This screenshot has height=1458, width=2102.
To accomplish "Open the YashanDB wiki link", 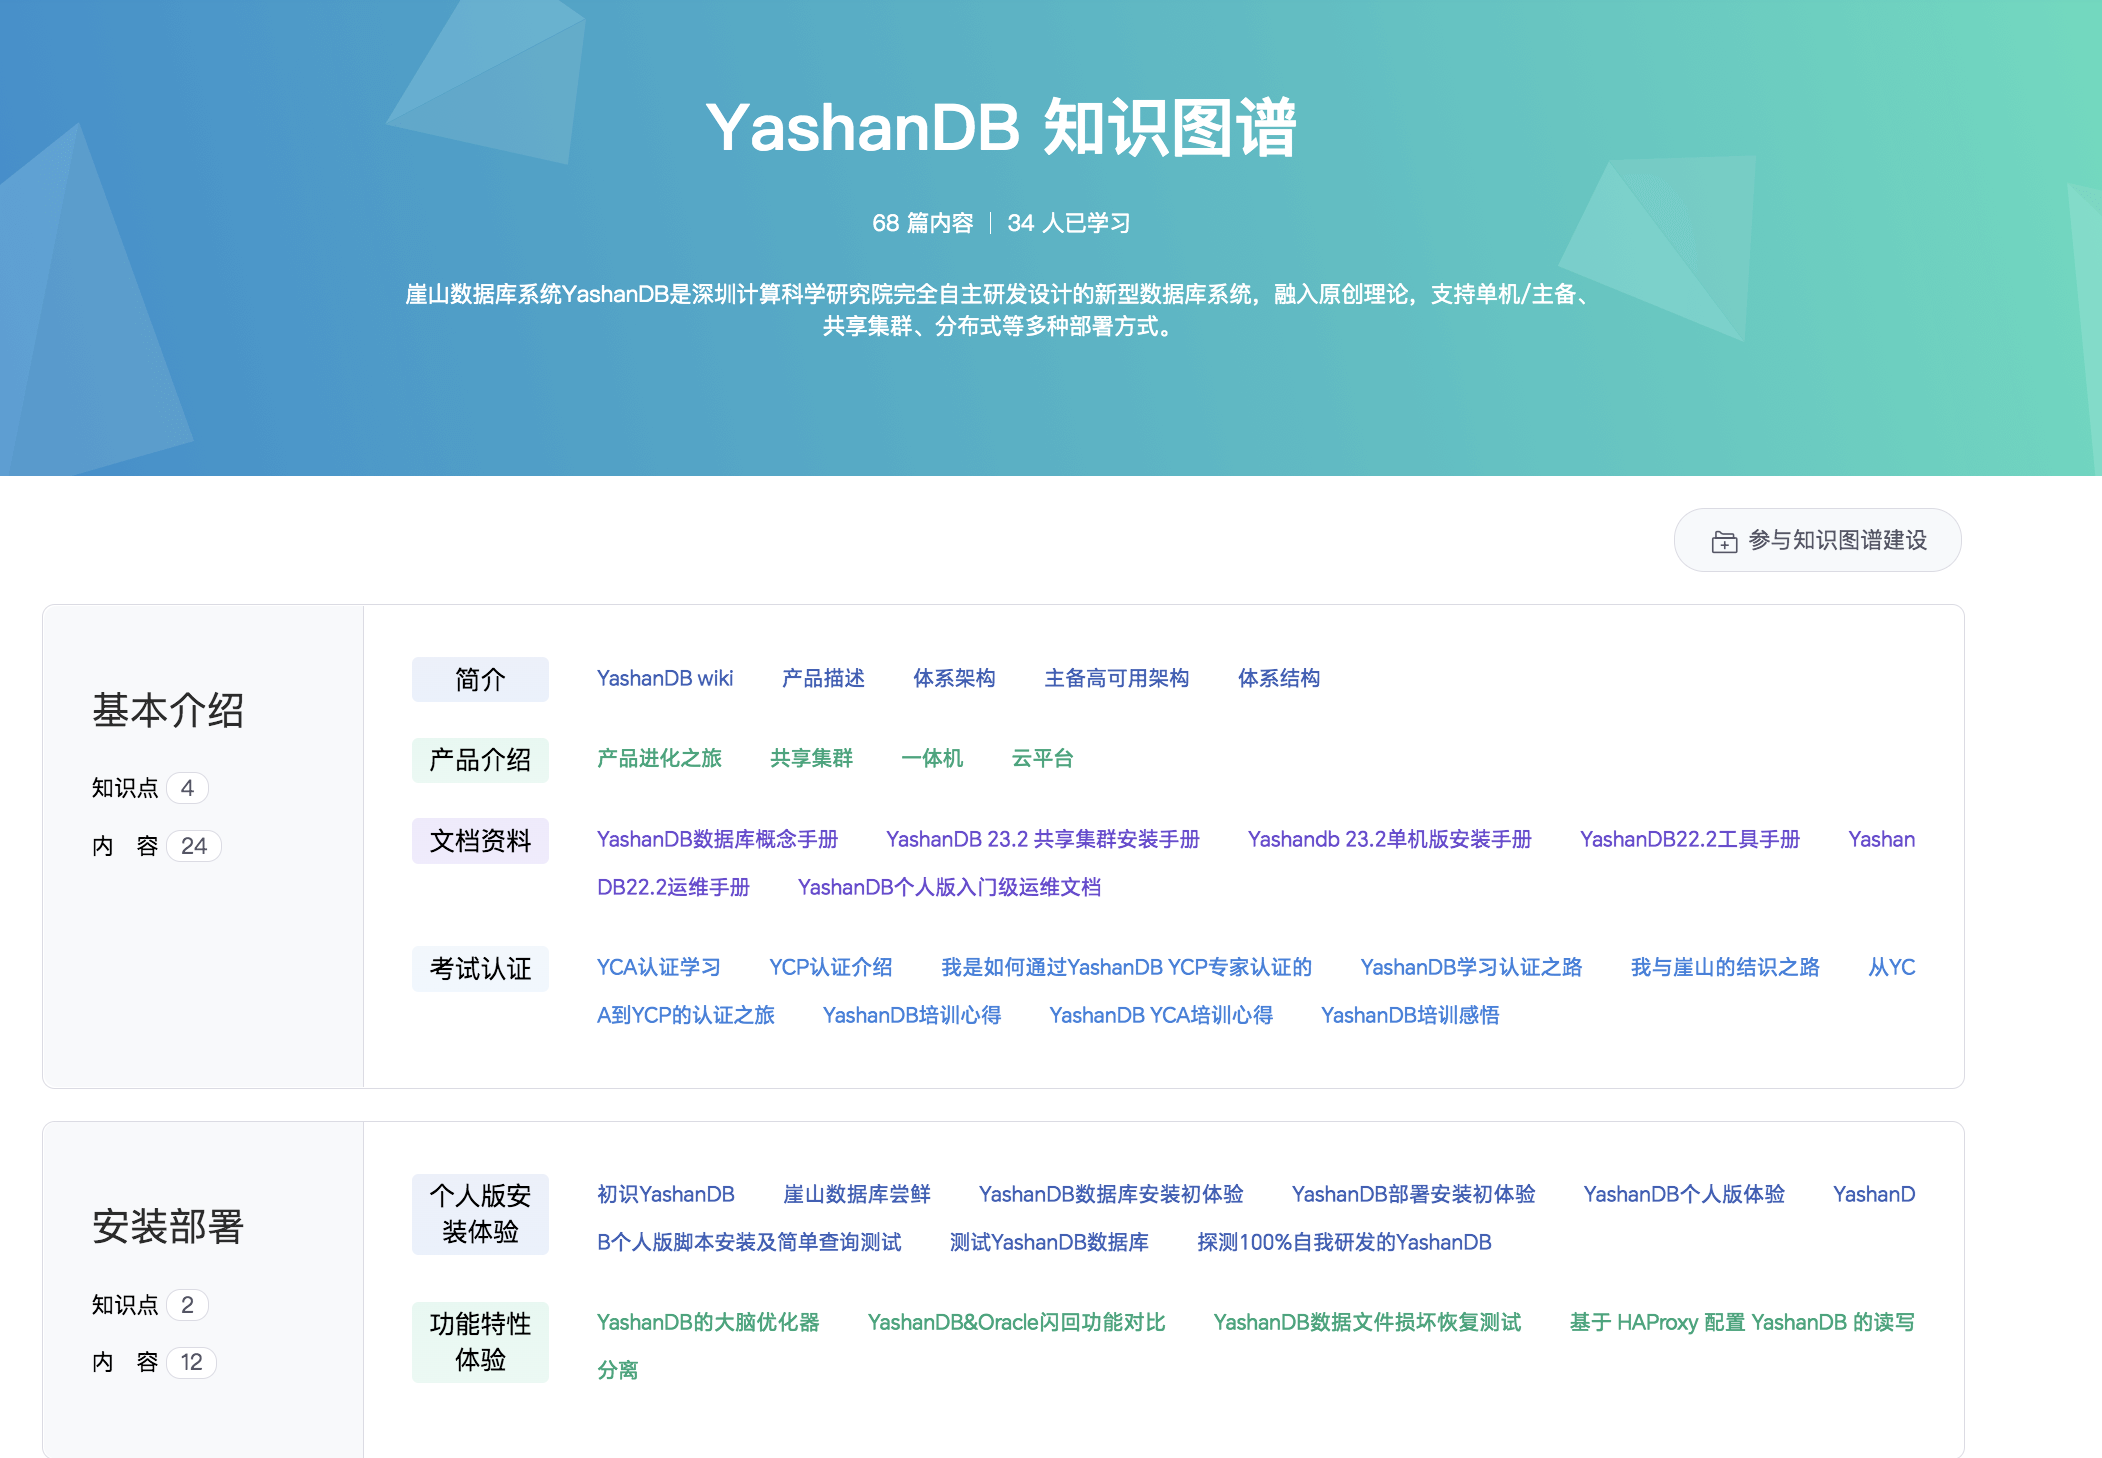I will (664, 678).
